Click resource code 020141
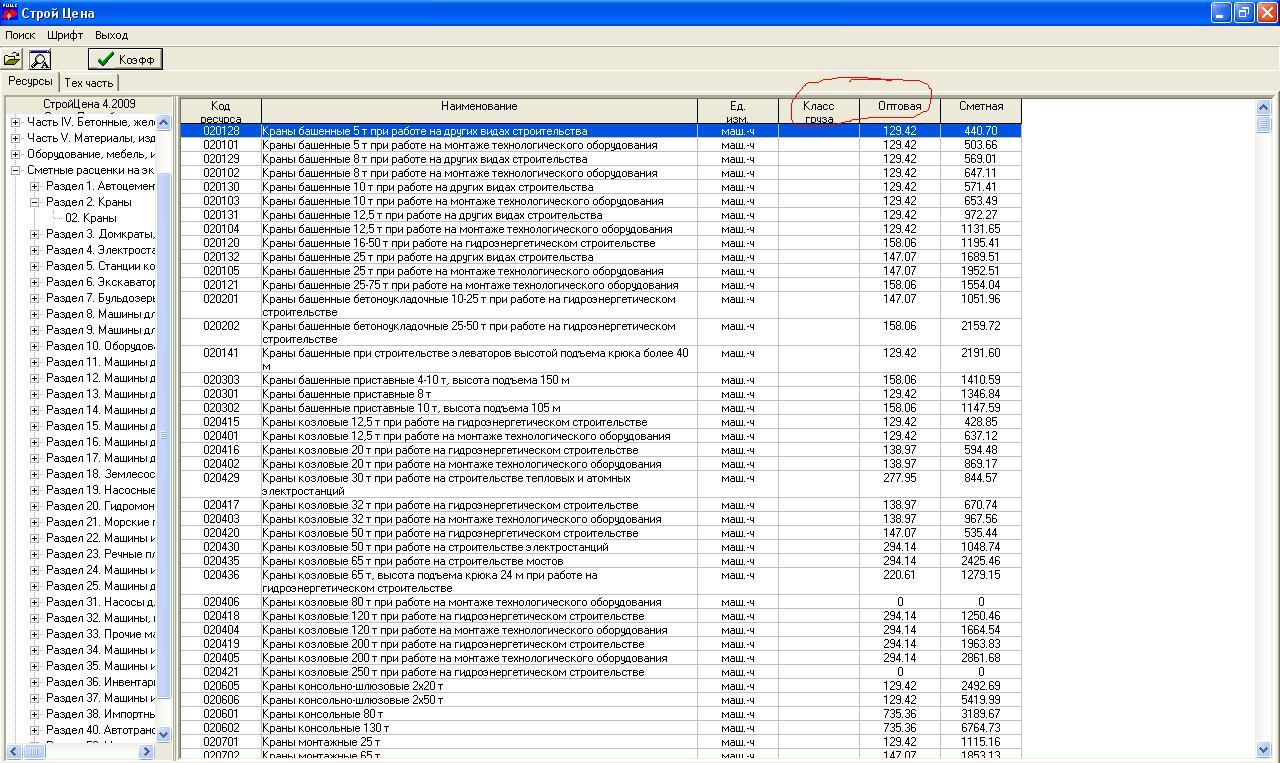This screenshot has height=763, width=1280. click(221, 353)
